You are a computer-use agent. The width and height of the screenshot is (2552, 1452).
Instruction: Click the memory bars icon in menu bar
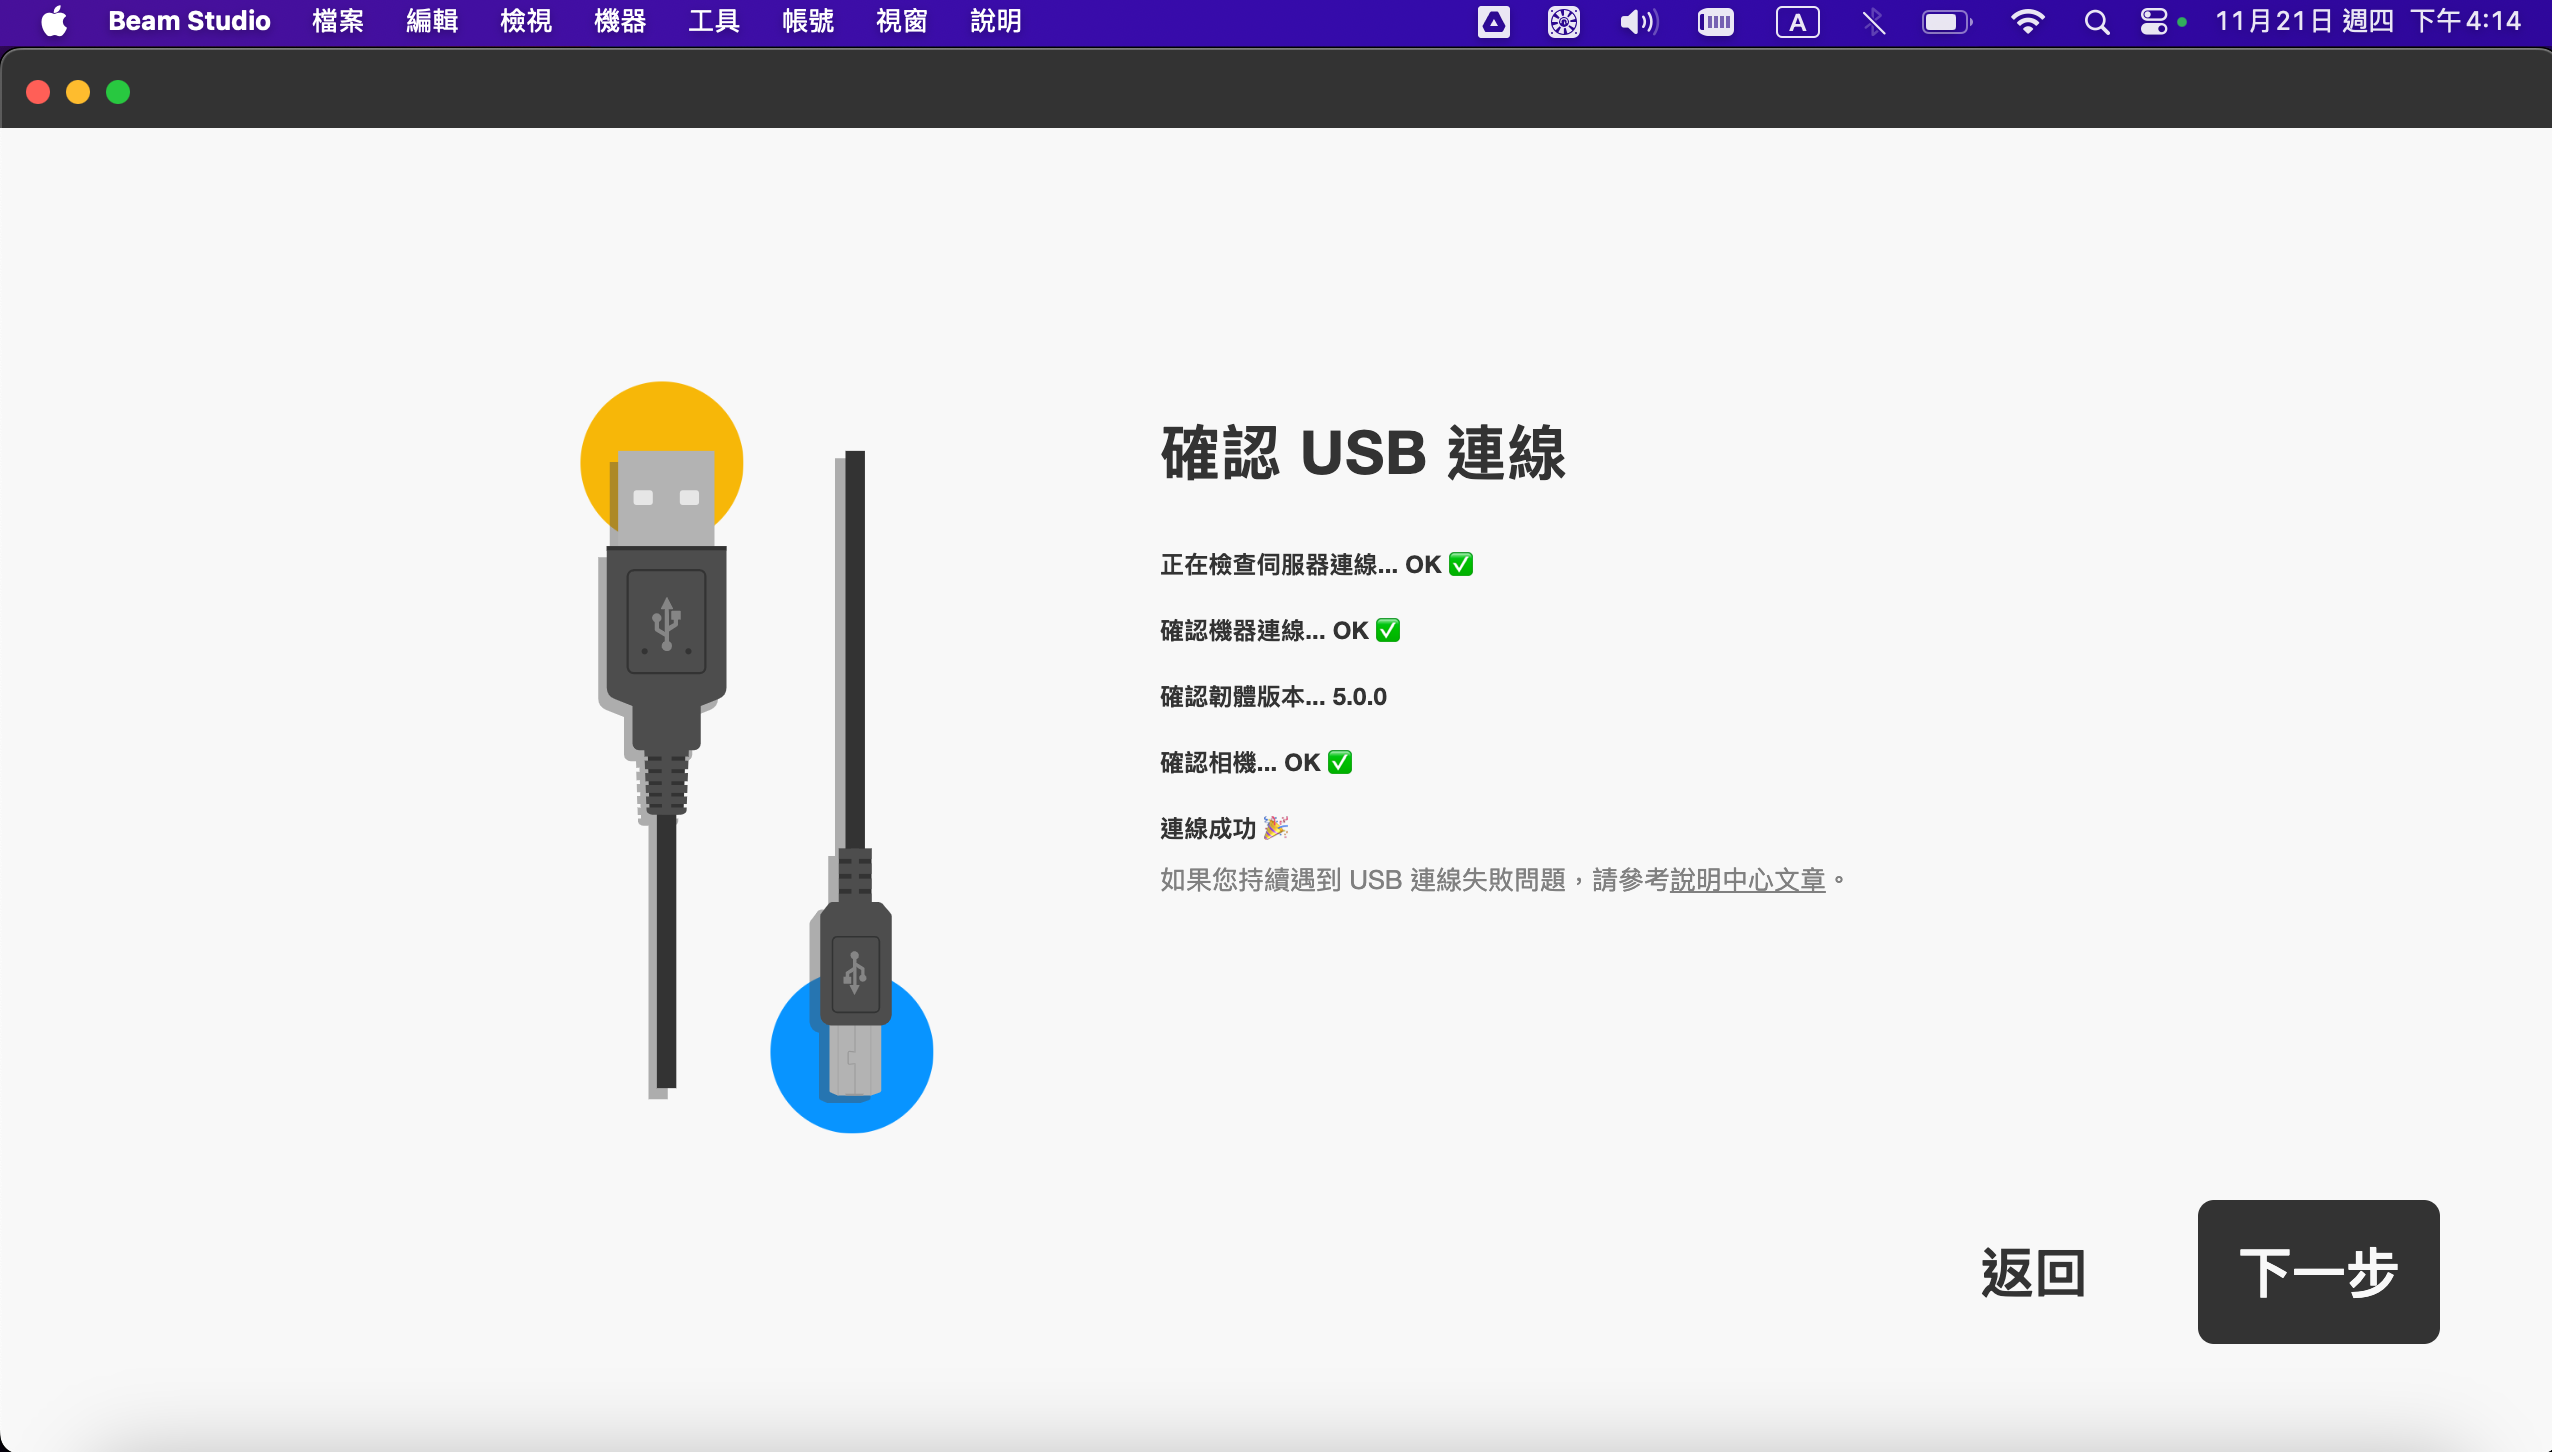tap(1716, 22)
